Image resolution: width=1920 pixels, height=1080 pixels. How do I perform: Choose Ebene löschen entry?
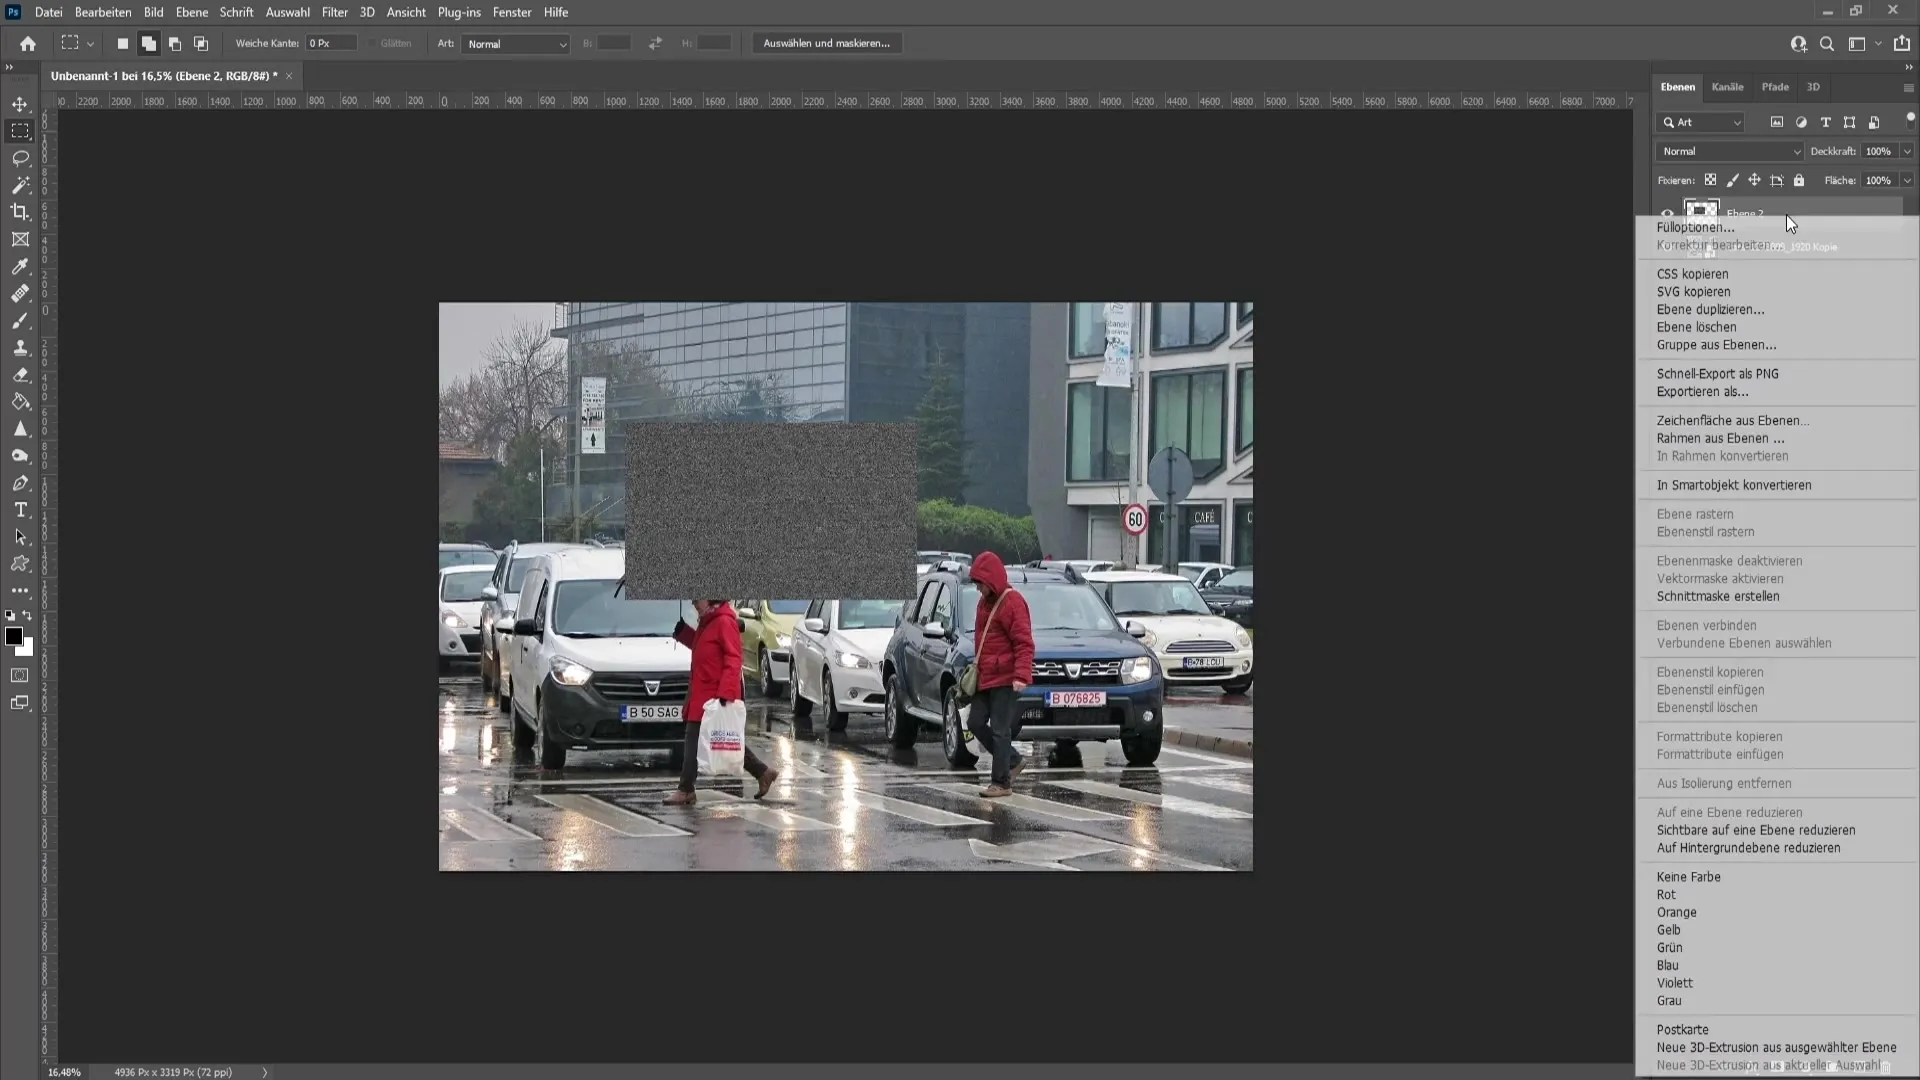(1696, 327)
